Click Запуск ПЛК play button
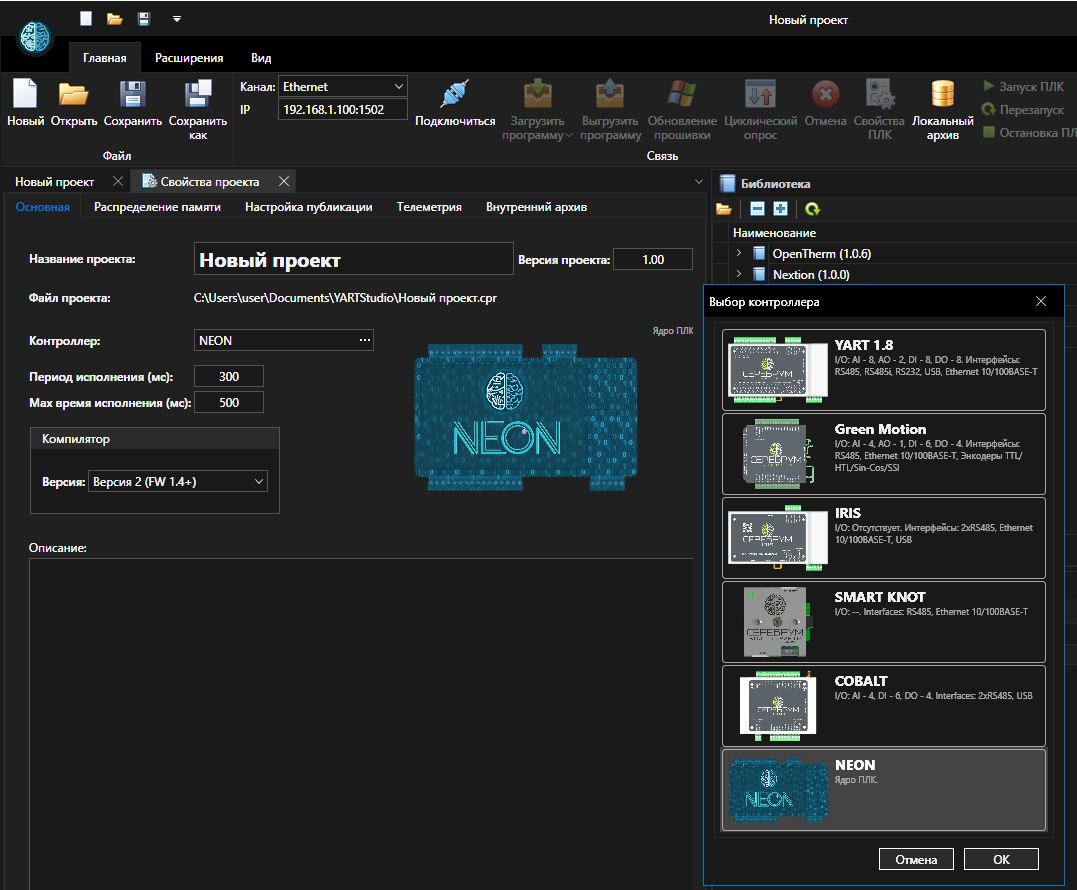 point(1023,87)
